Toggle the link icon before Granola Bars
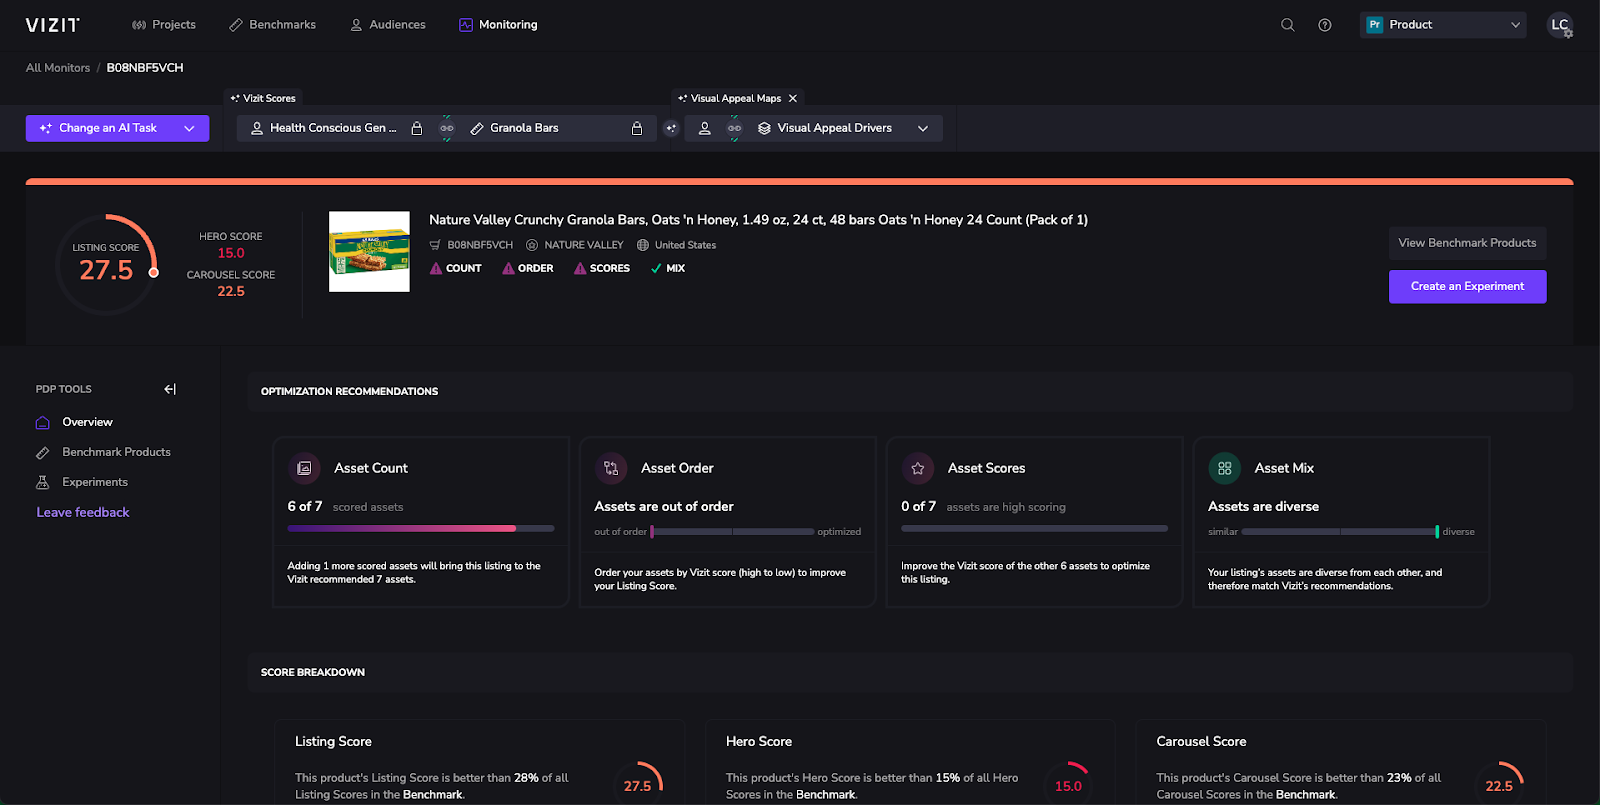1600x805 pixels. [447, 128]
